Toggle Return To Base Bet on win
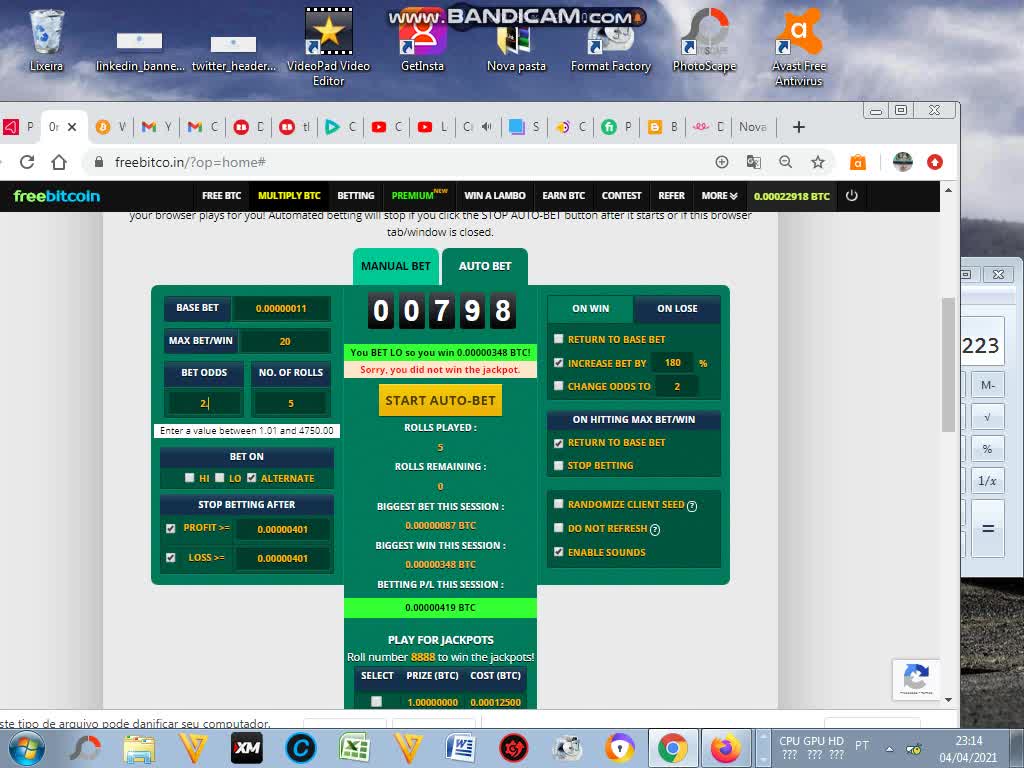Screen dimensions: 1024x768 [x=558, y=339]
